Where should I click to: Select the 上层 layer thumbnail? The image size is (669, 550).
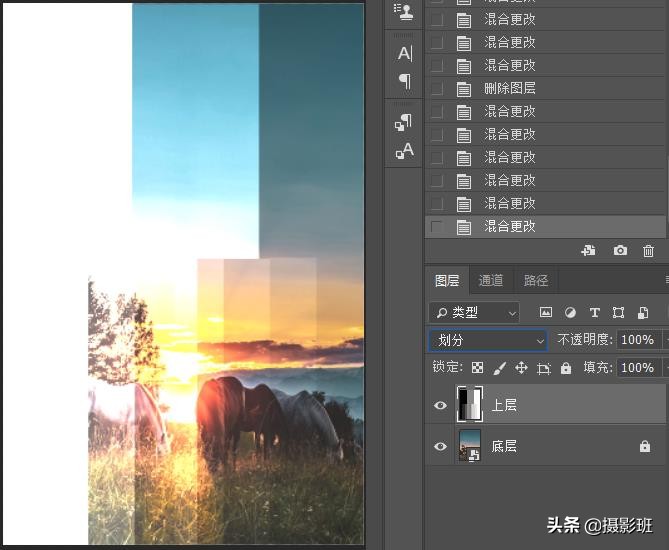(470, 404)
